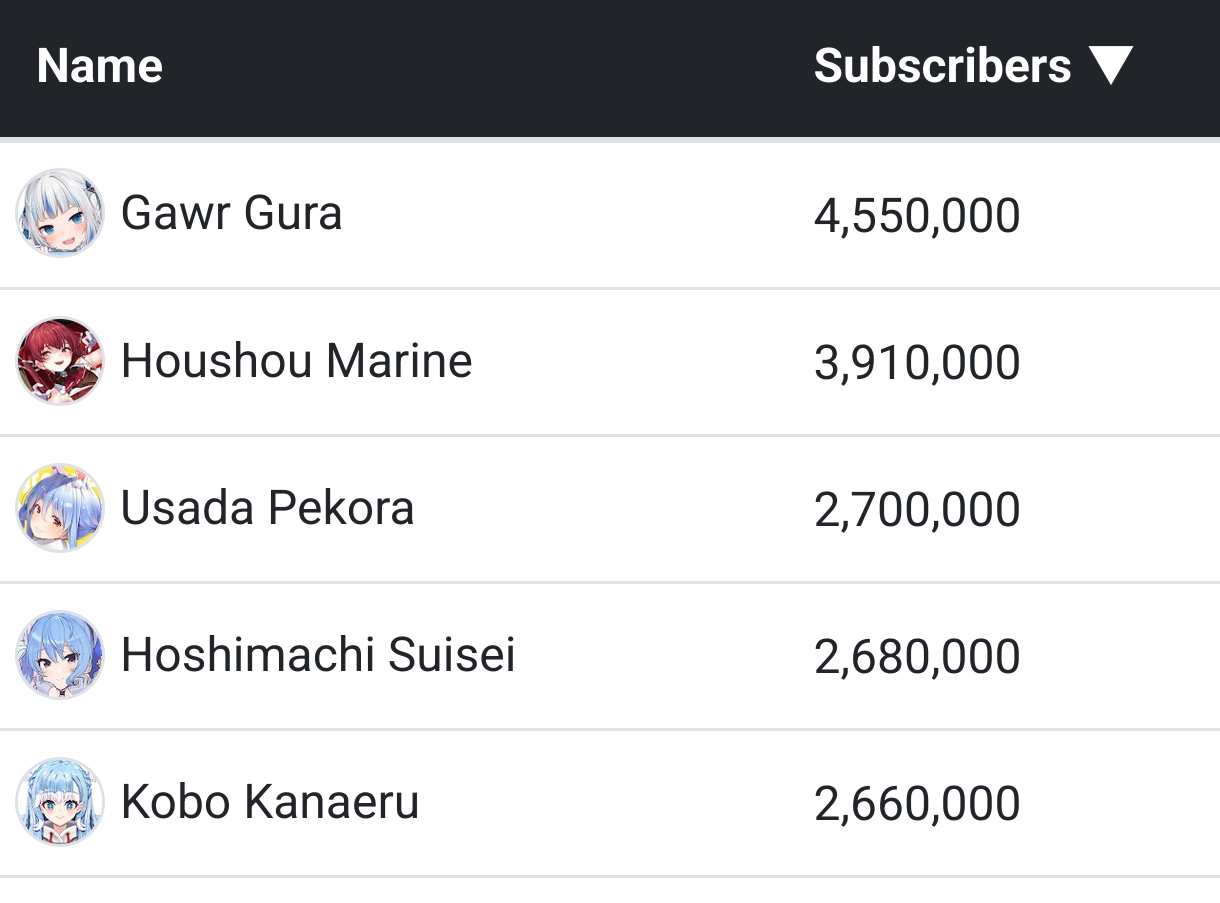Click Gawr Gura's avatar icon

[x=60, y=213]
